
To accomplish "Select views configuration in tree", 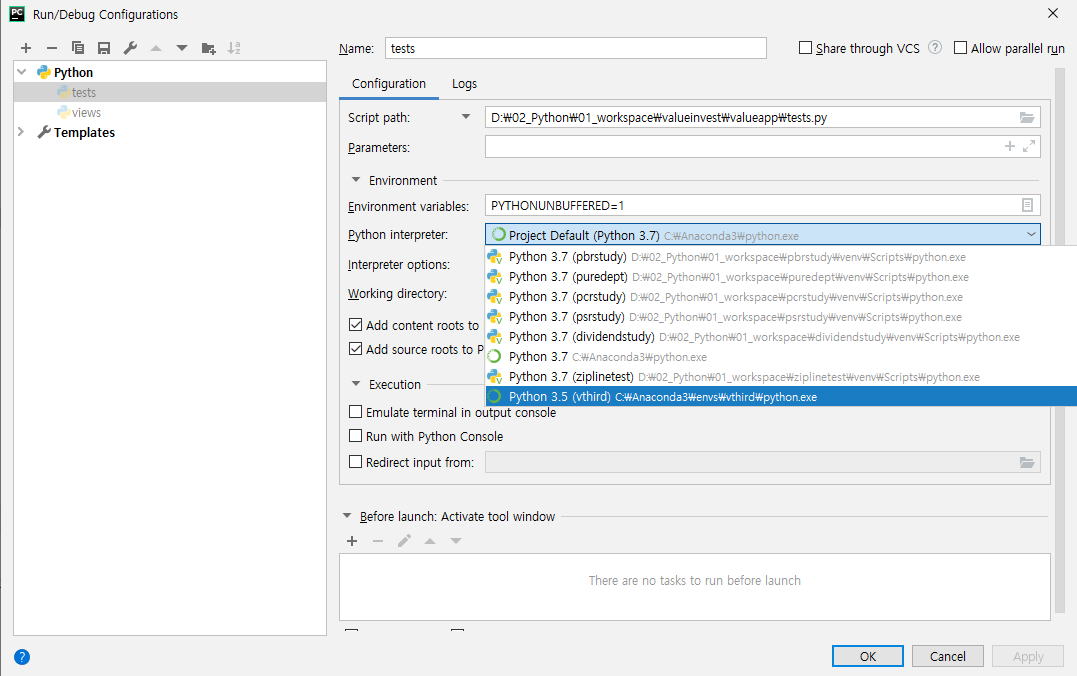I will click(170, 112).
